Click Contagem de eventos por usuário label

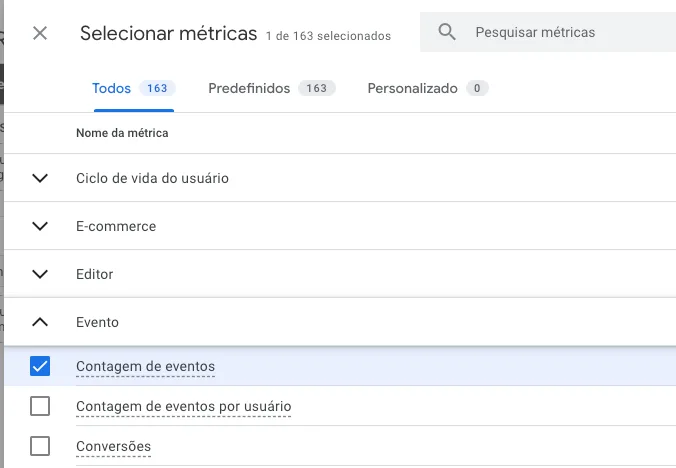[183, 406]
